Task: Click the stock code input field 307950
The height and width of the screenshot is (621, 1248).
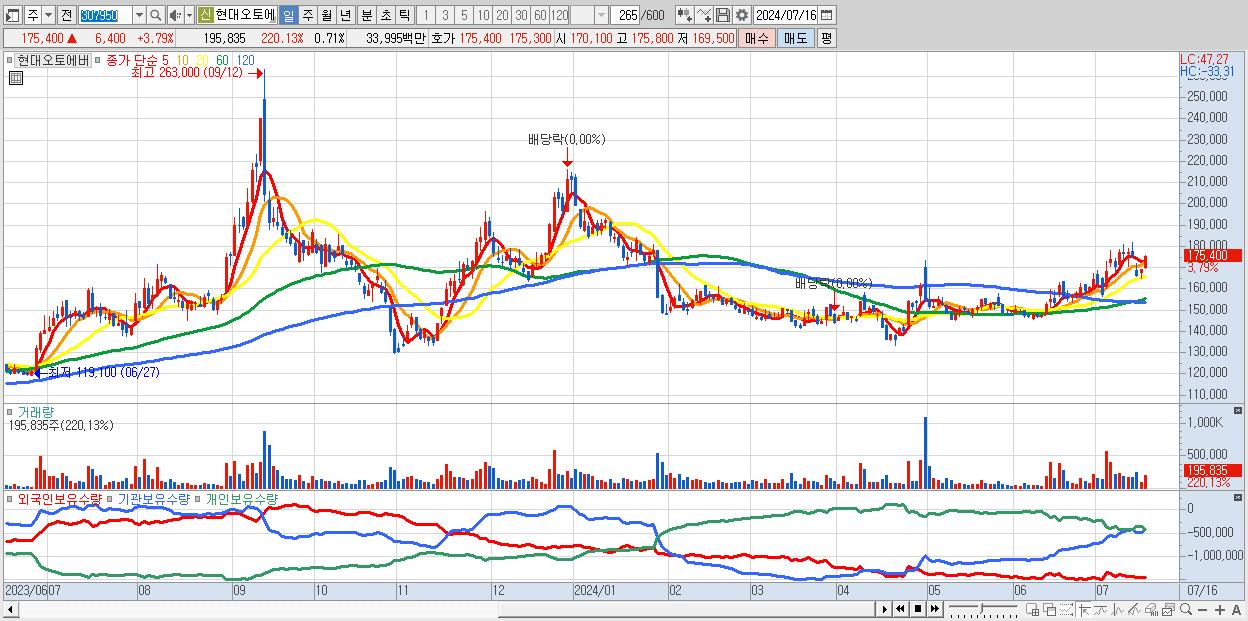Action: pyautogui.click(x=104, y=15)
